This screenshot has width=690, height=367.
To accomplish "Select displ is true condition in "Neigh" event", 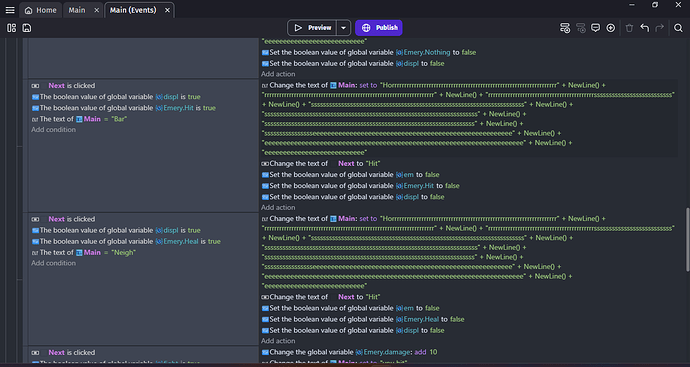I will click(x=116, y=230).
